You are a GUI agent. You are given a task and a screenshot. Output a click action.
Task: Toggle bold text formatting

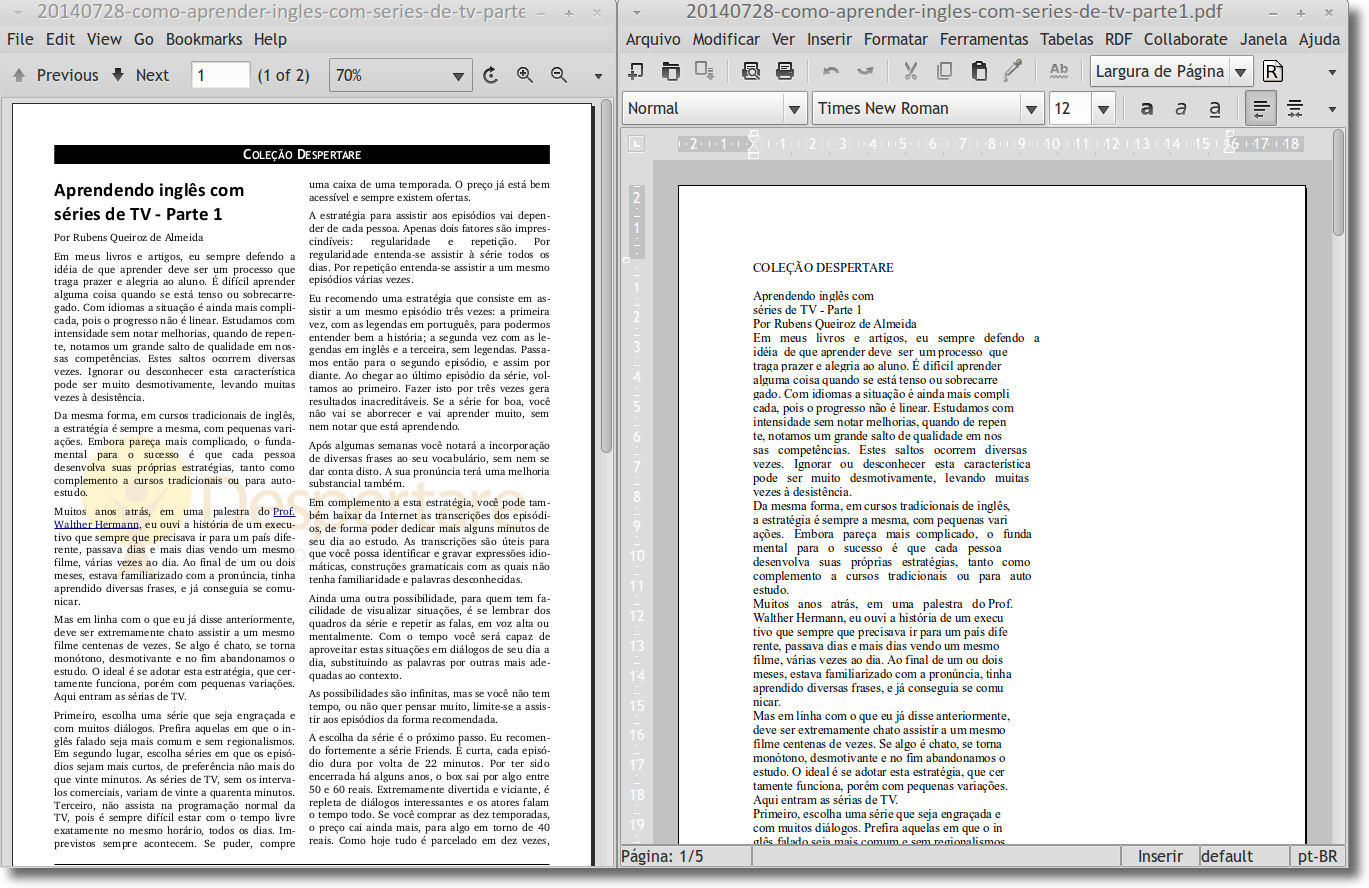[1147, 108]
